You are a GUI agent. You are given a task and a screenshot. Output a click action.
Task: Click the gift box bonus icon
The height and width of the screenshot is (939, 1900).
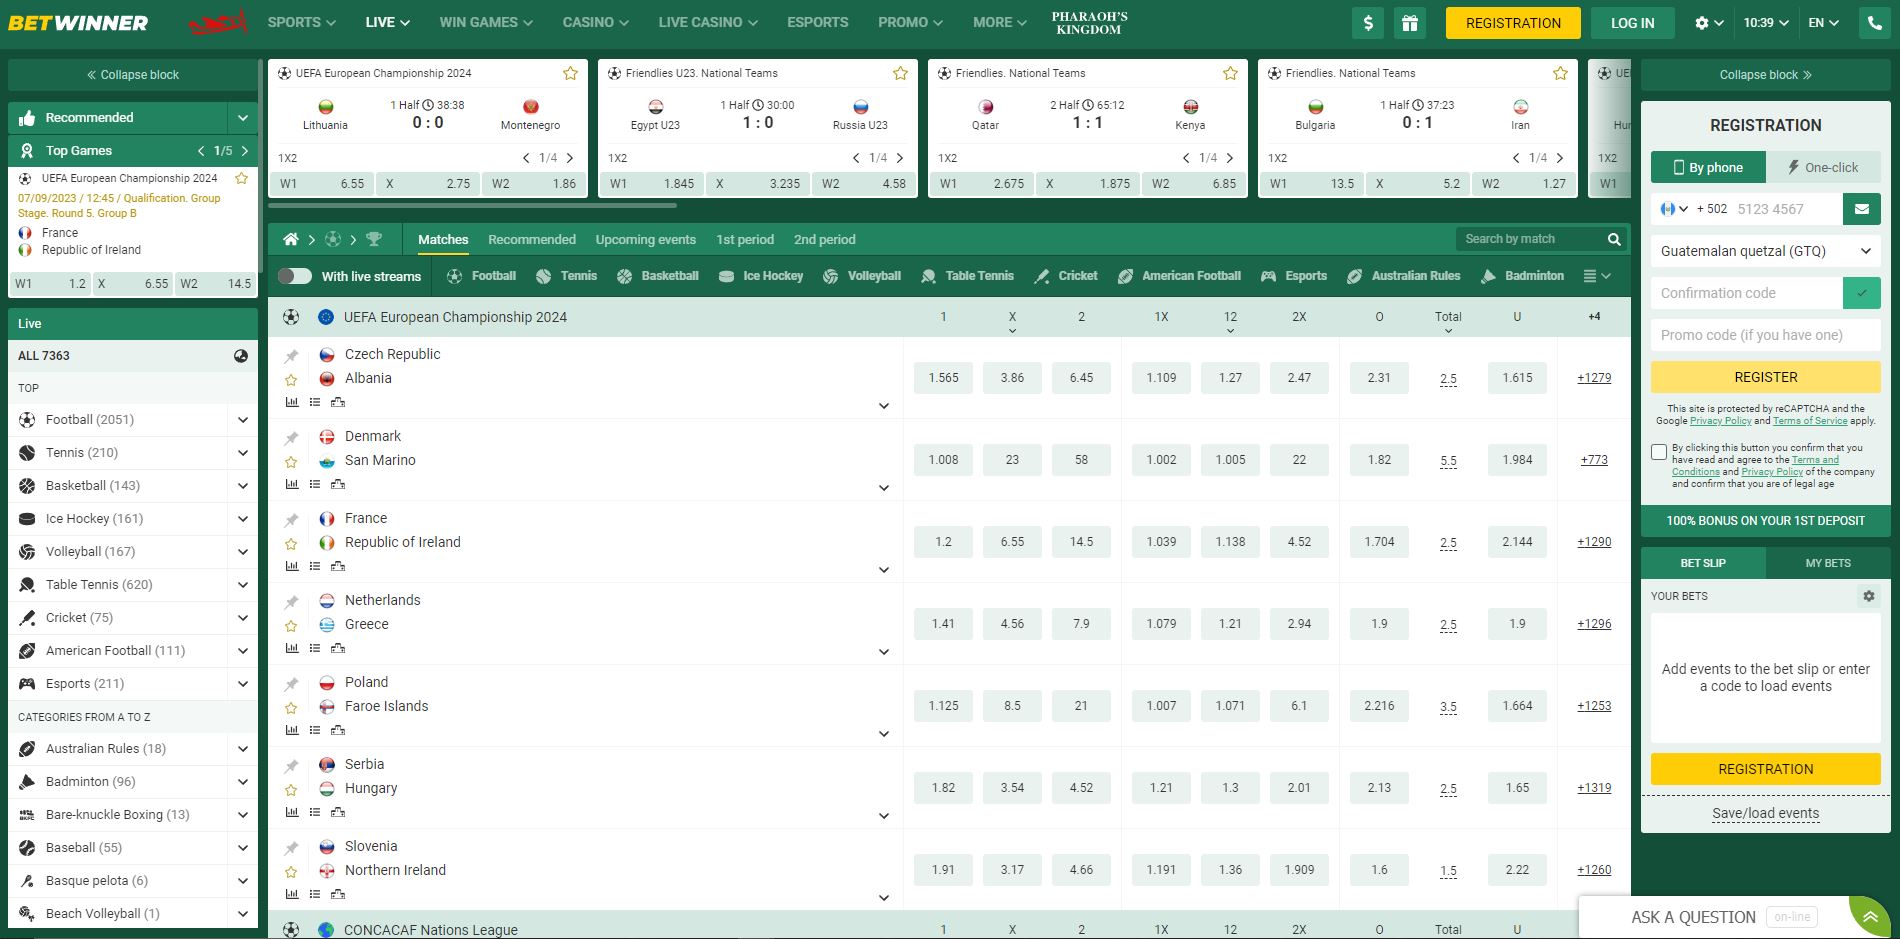pos(1409,23)
